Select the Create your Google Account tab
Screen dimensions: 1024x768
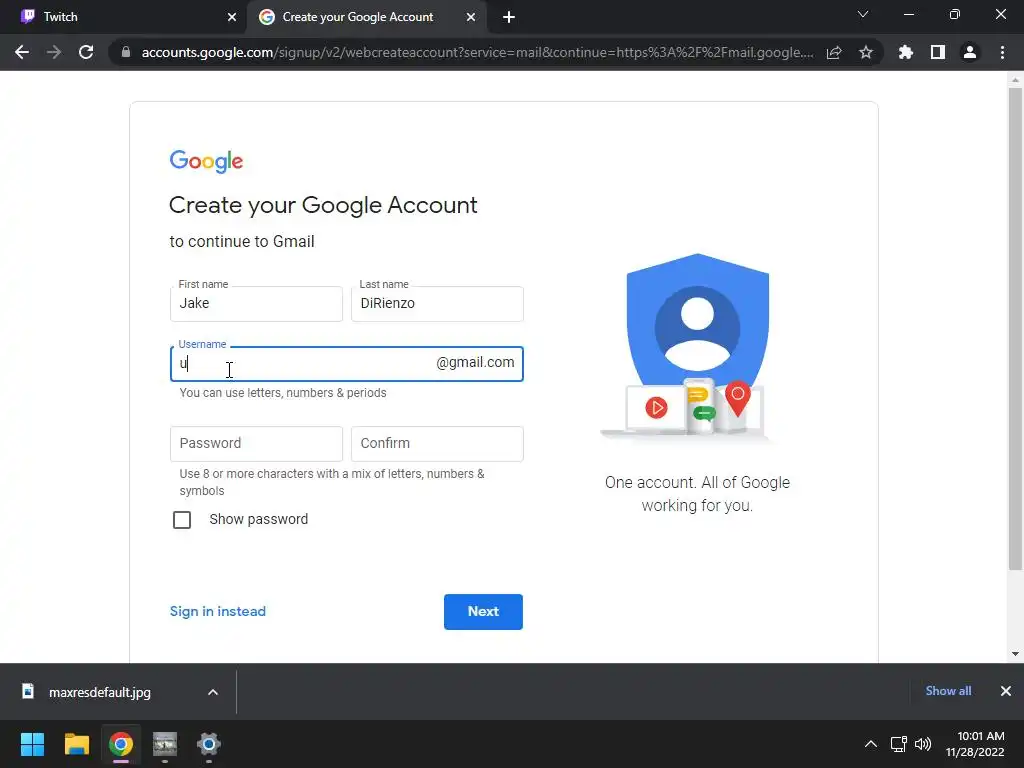click(367, 17)
